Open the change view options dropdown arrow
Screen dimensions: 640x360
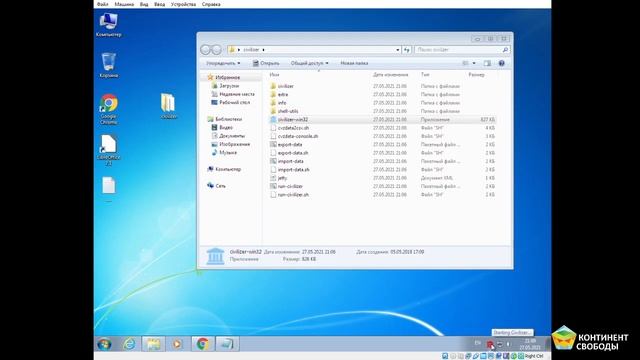tap(474, 63)
